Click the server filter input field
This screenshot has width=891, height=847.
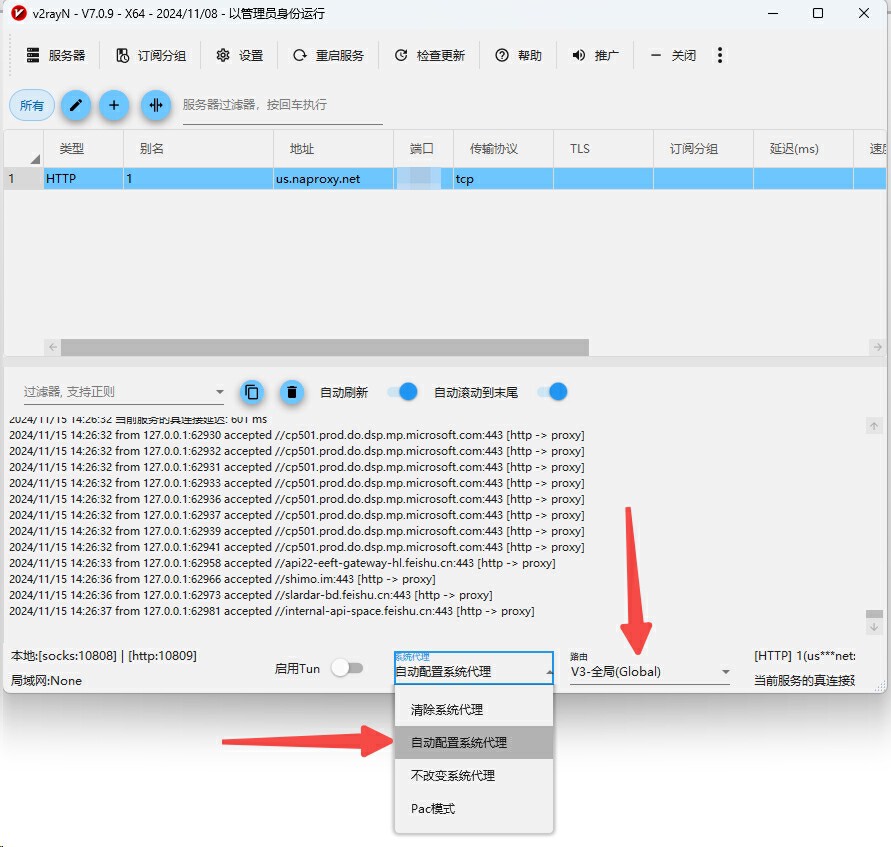pyautogui.click(x=282, y=105)
